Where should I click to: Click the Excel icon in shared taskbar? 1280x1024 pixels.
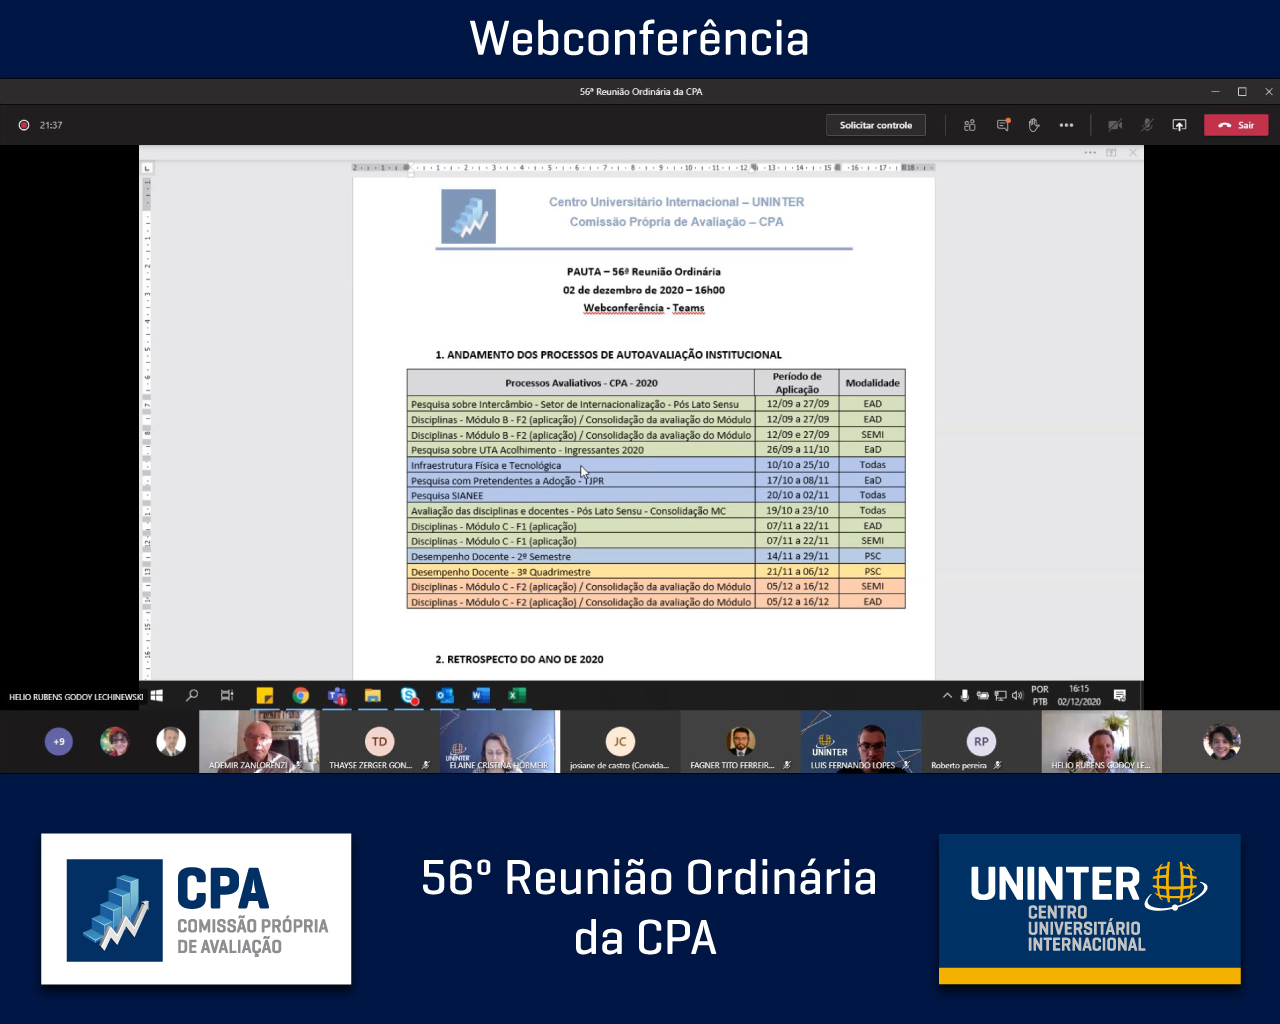(x=516, y=695)
